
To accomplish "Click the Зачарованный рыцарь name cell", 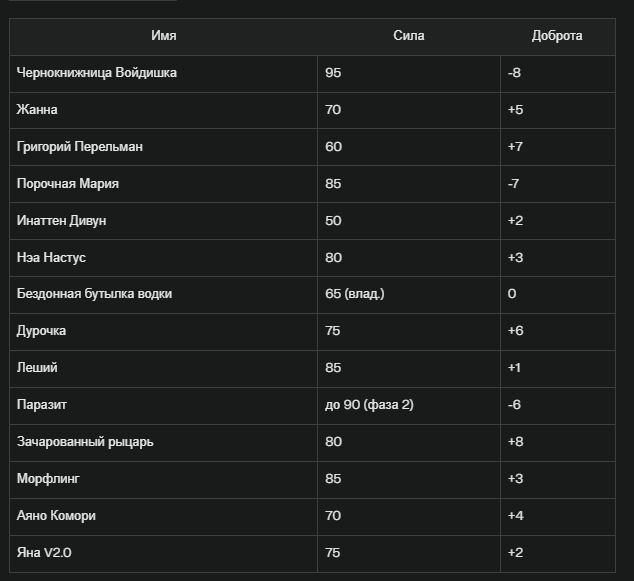I will (163, 443).
